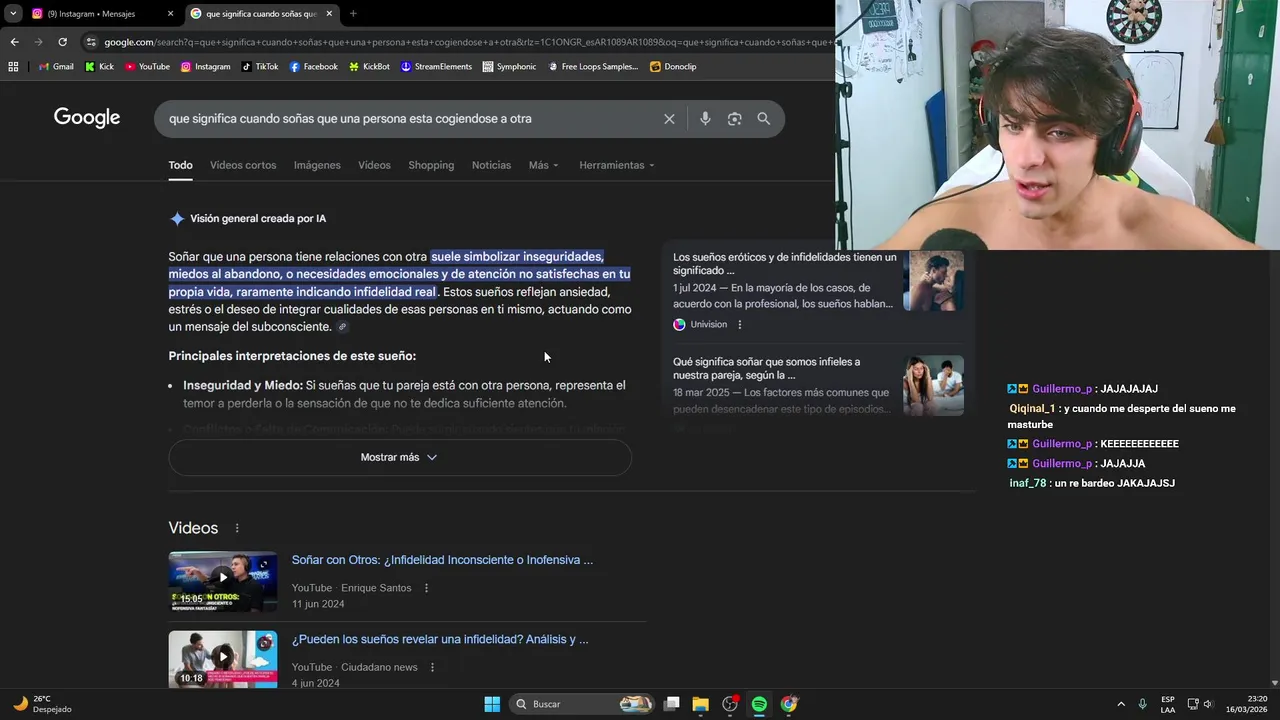Open '¿Pueden los sueños revelar una infidelidad?' link
This screenshot has height=720, width=1280.
(440, 639)
